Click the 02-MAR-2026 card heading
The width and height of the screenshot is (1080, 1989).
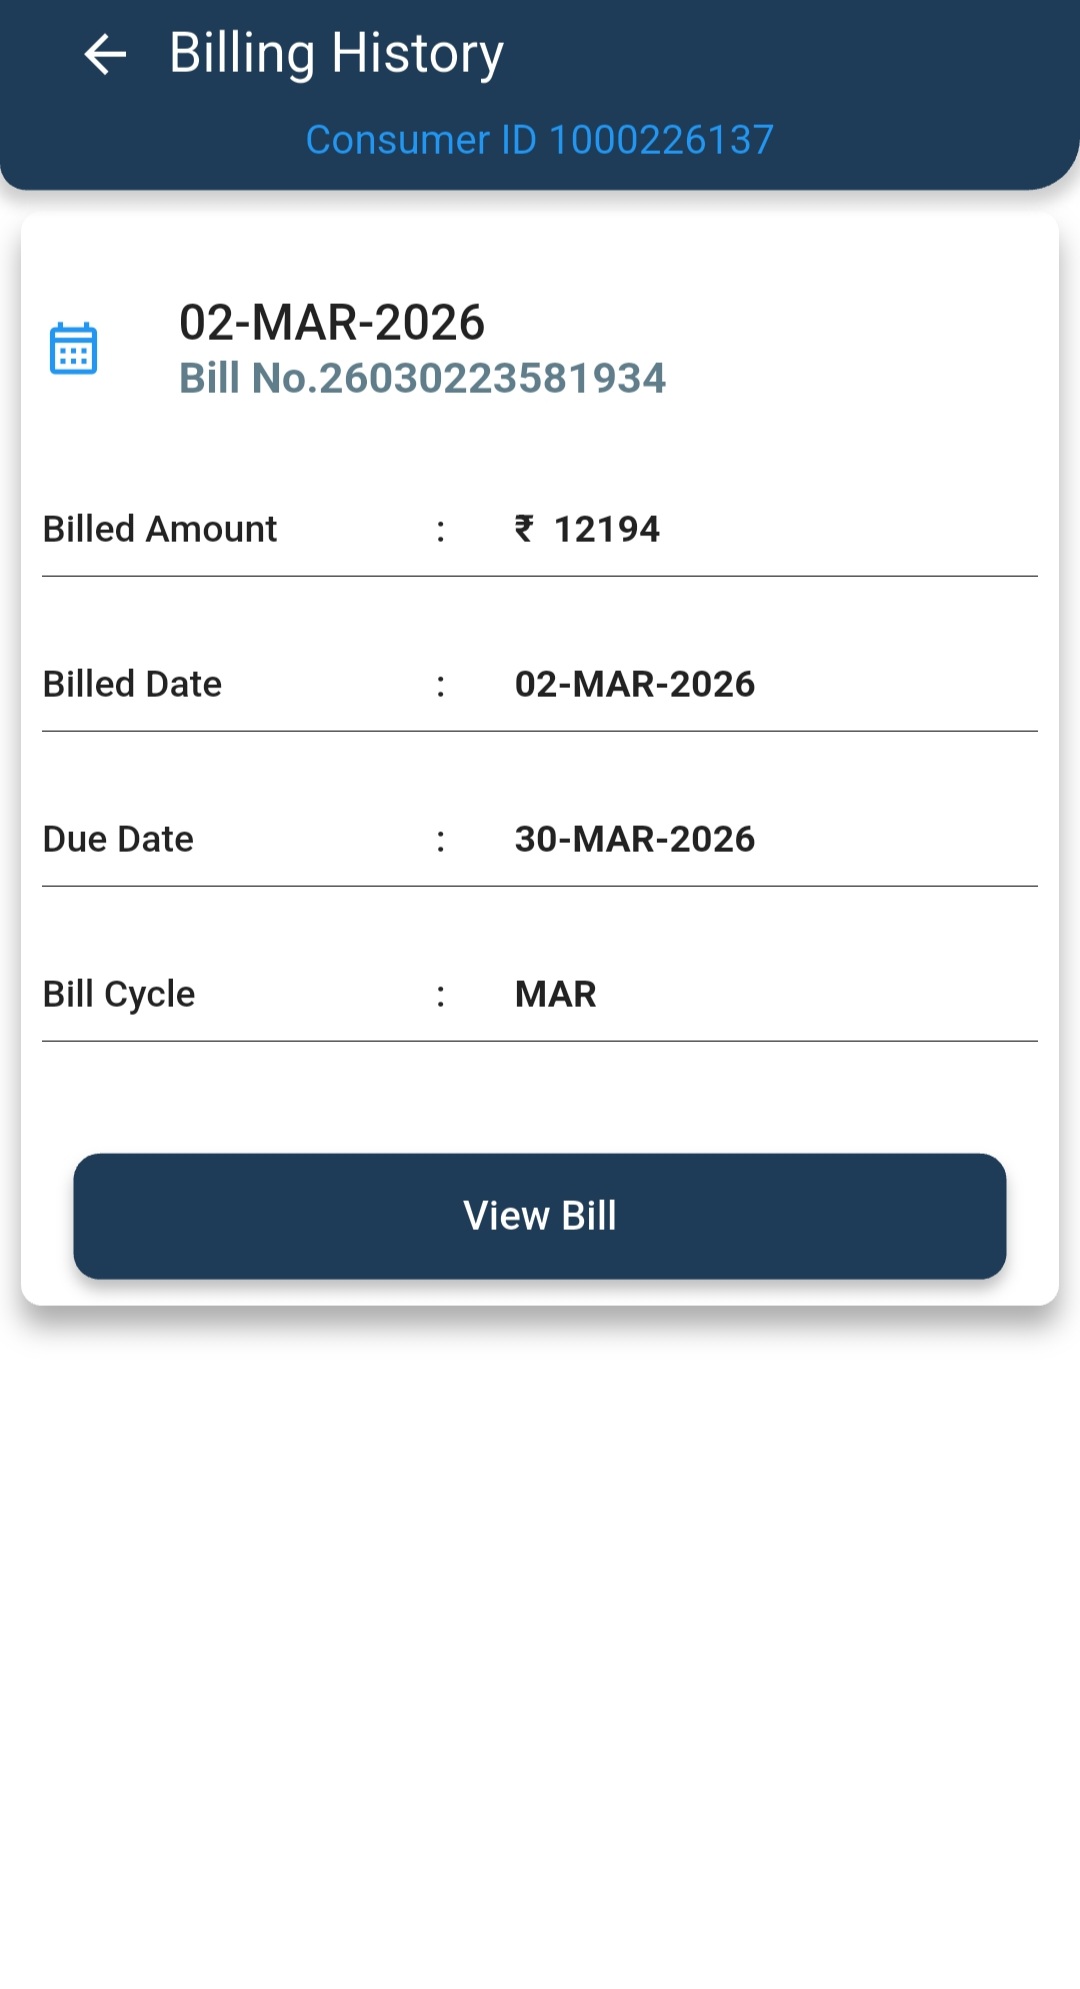coord(331,322)
